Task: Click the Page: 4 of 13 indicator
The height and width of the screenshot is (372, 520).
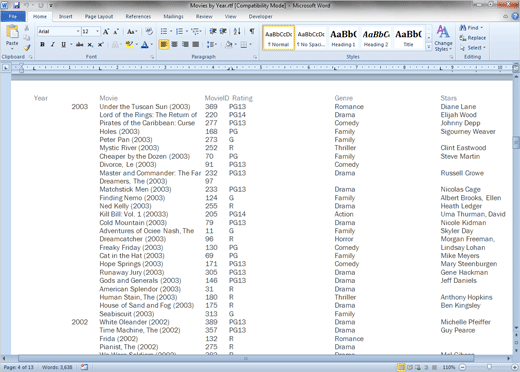Action: pos(19,367)
